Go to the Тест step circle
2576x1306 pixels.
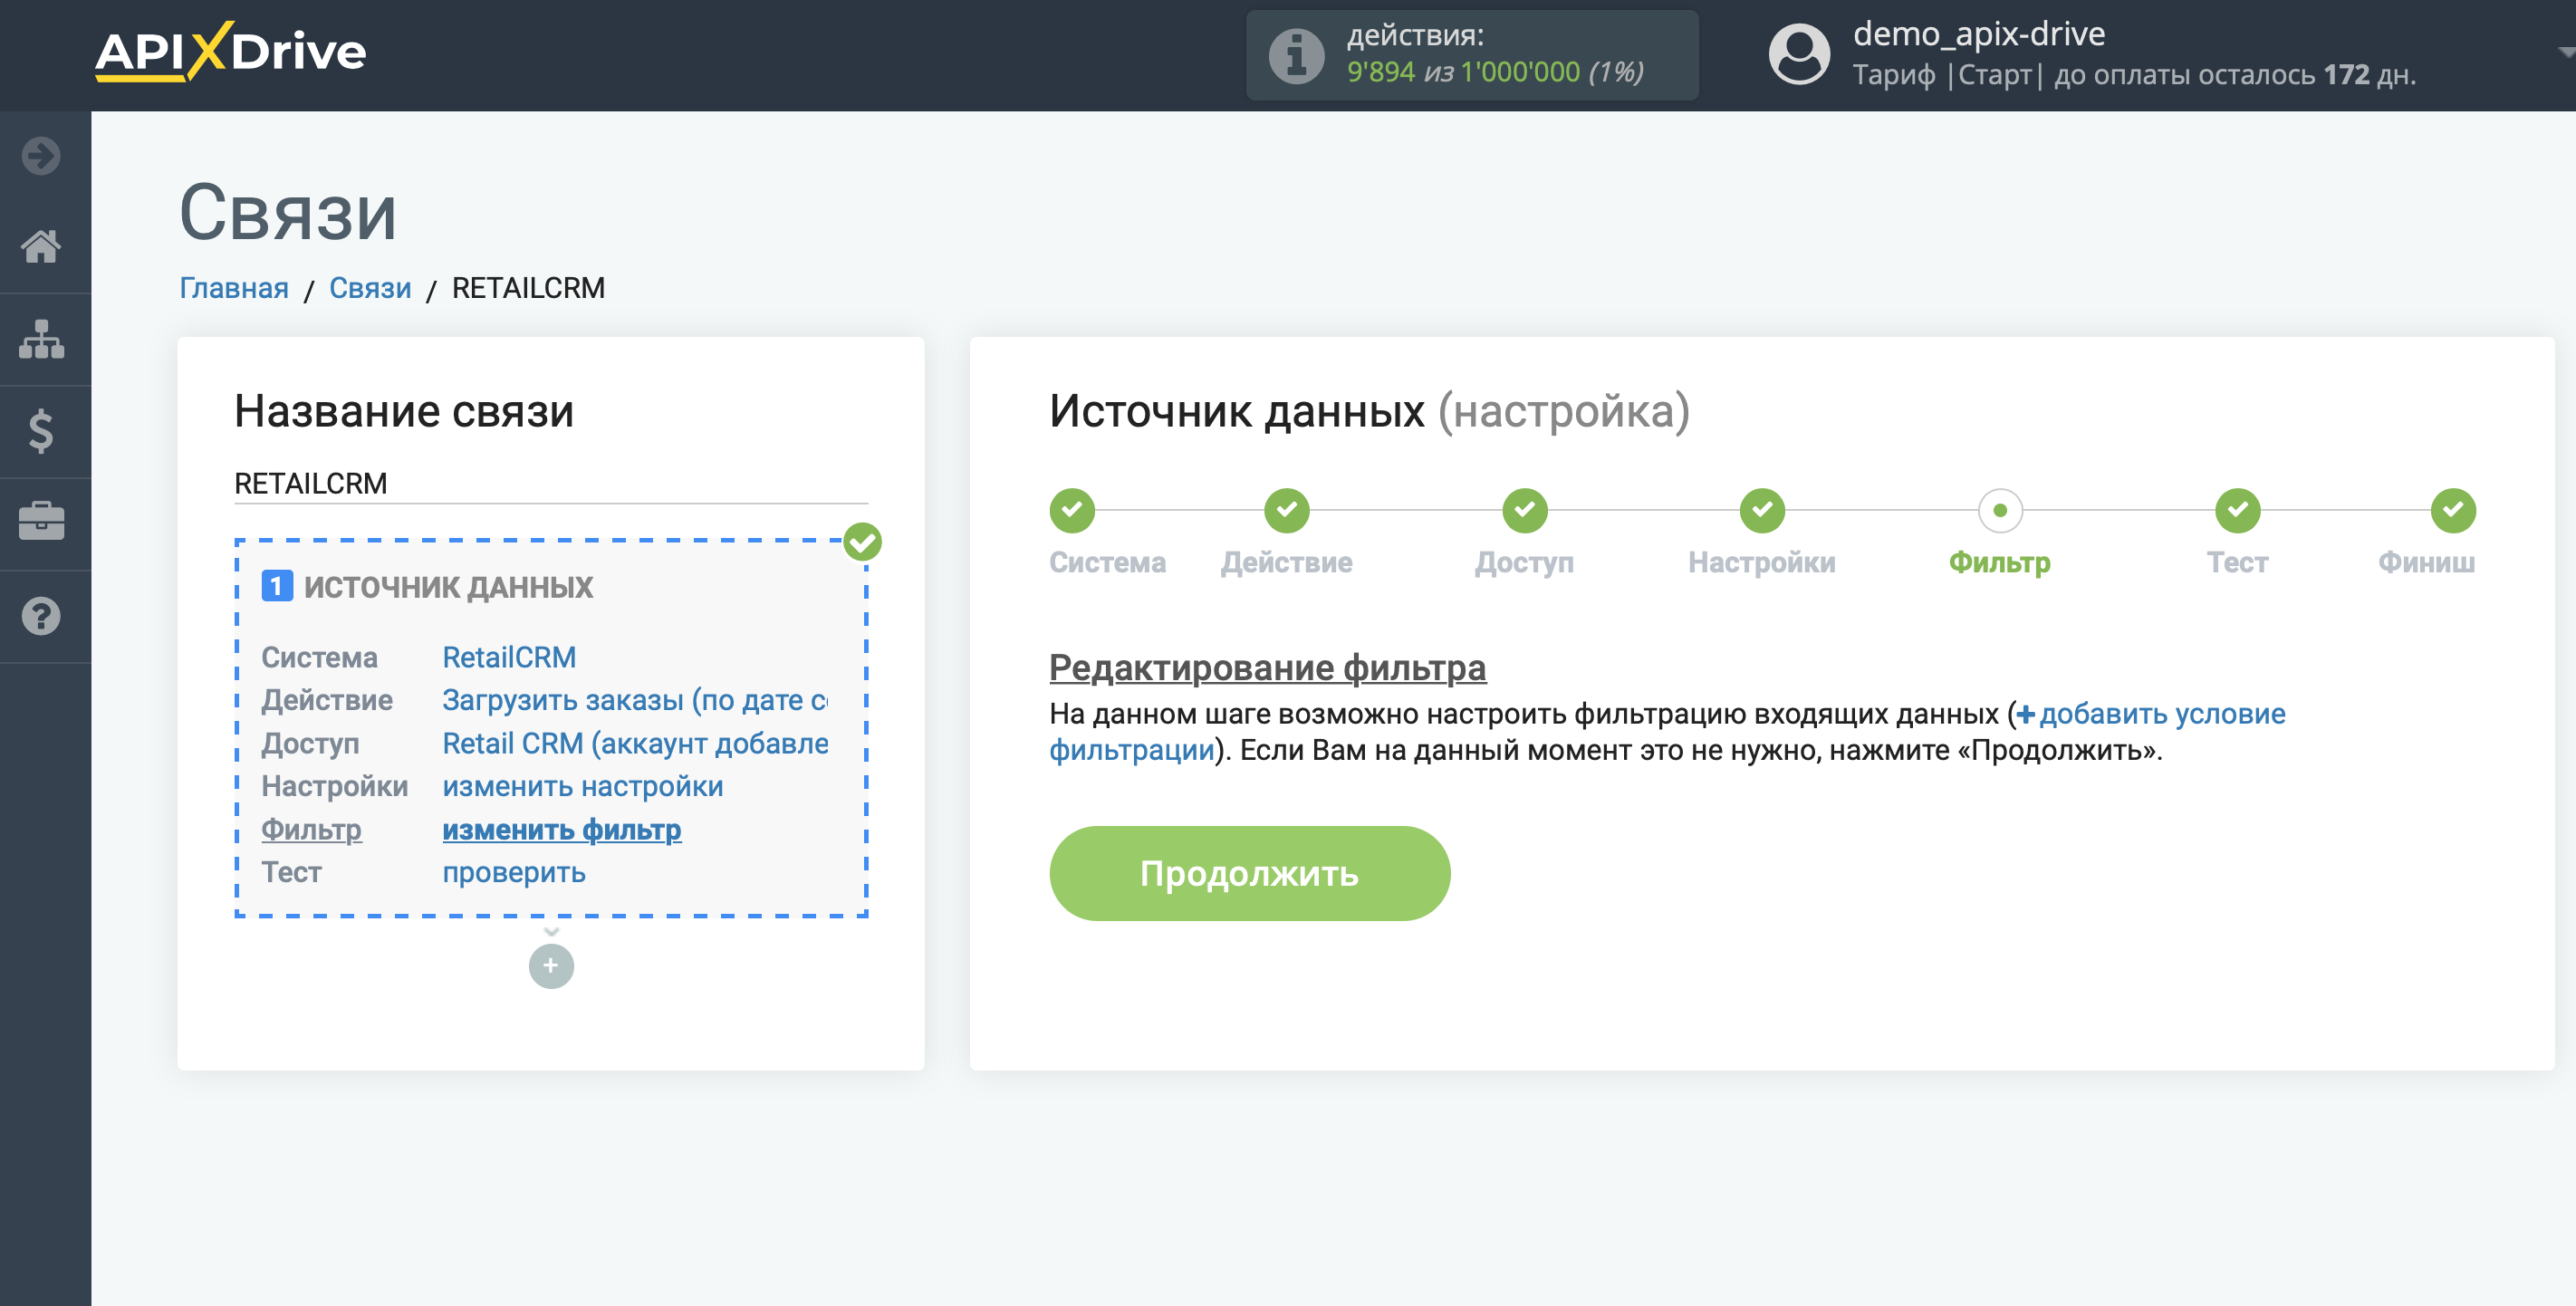(x=2238, y=511)
